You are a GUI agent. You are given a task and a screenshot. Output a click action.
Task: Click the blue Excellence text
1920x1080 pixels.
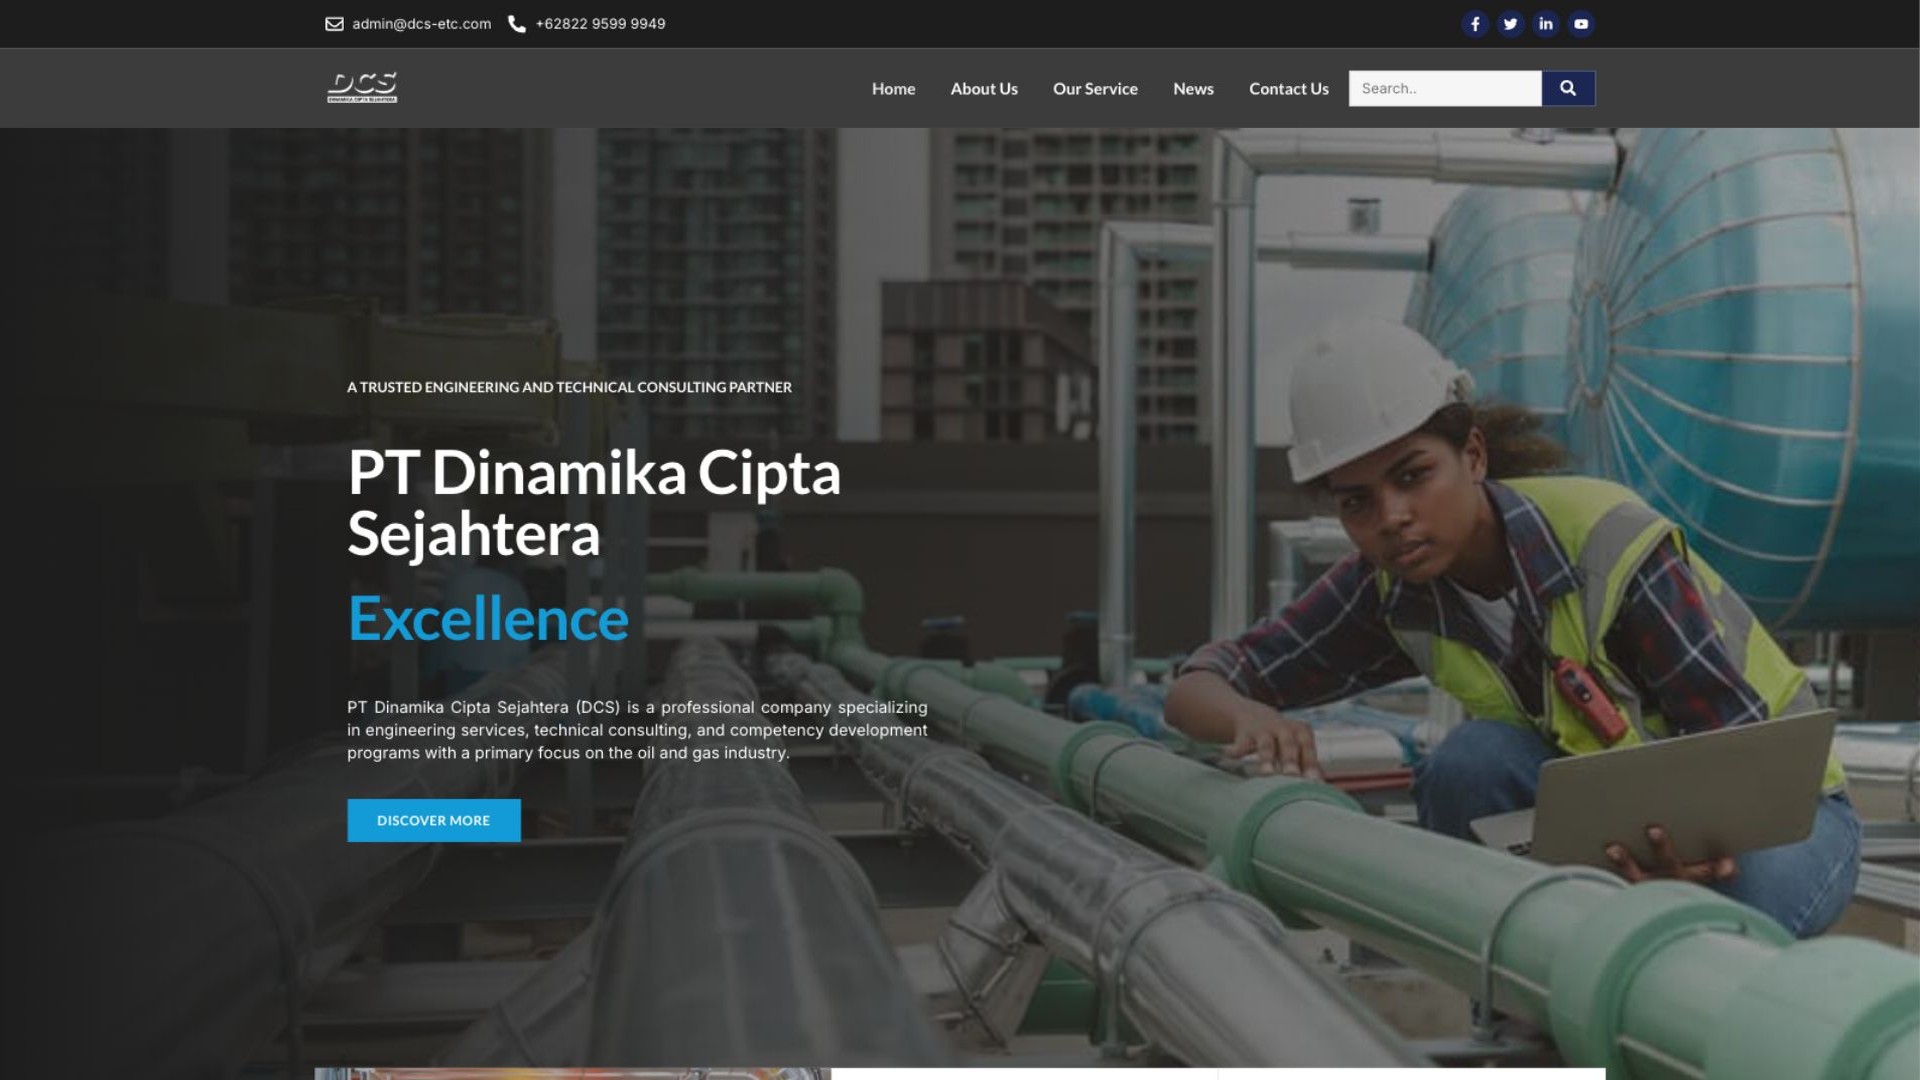pyautogui.click(x=488, y=619)
